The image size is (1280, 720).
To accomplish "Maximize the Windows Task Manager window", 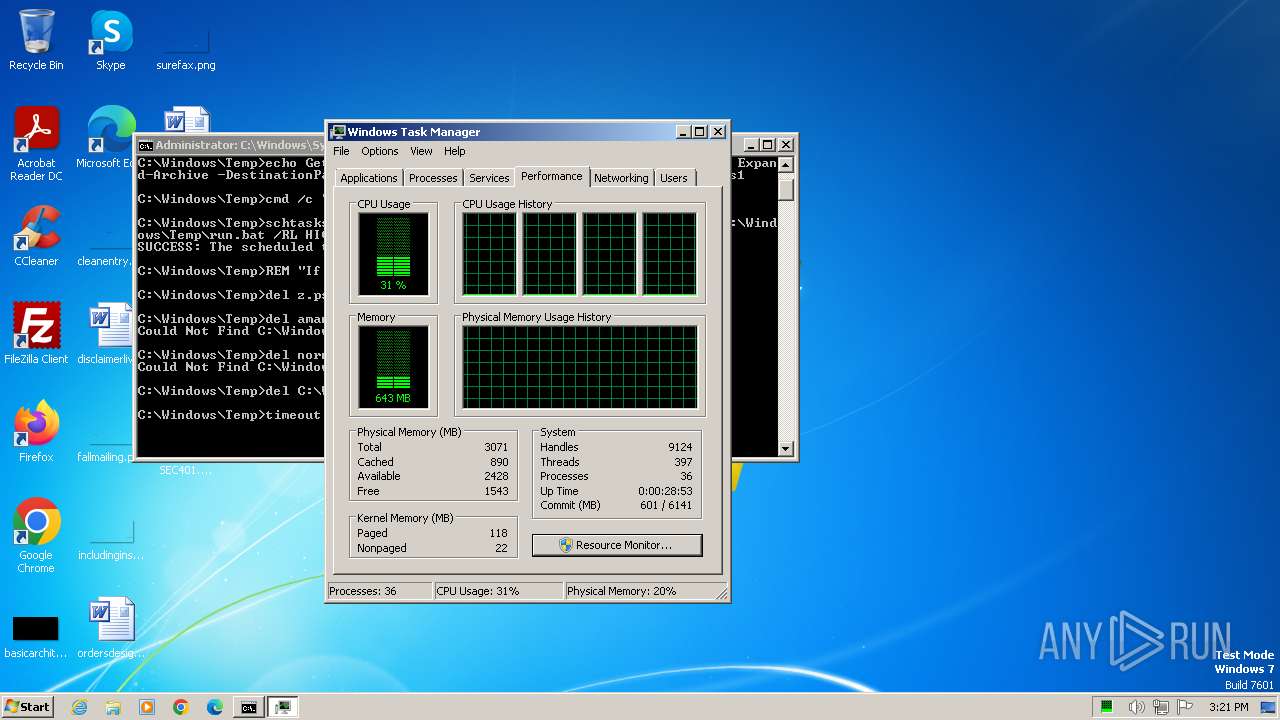I will [x=700, y=132].
